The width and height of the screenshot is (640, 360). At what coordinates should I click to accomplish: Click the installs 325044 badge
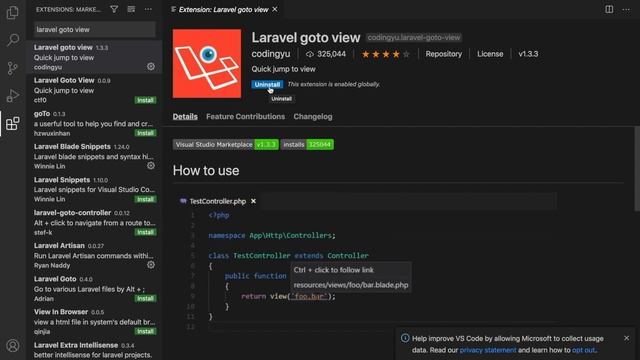[x=307, y=144]
